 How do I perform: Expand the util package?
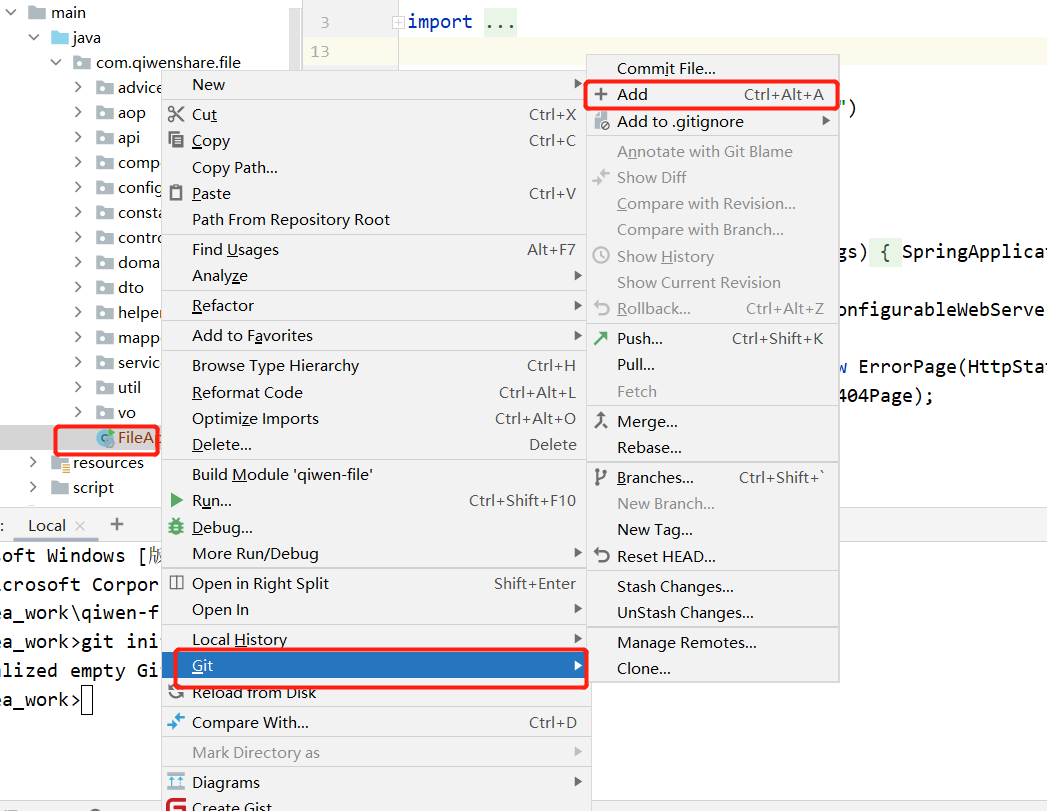tap(78, 387)
